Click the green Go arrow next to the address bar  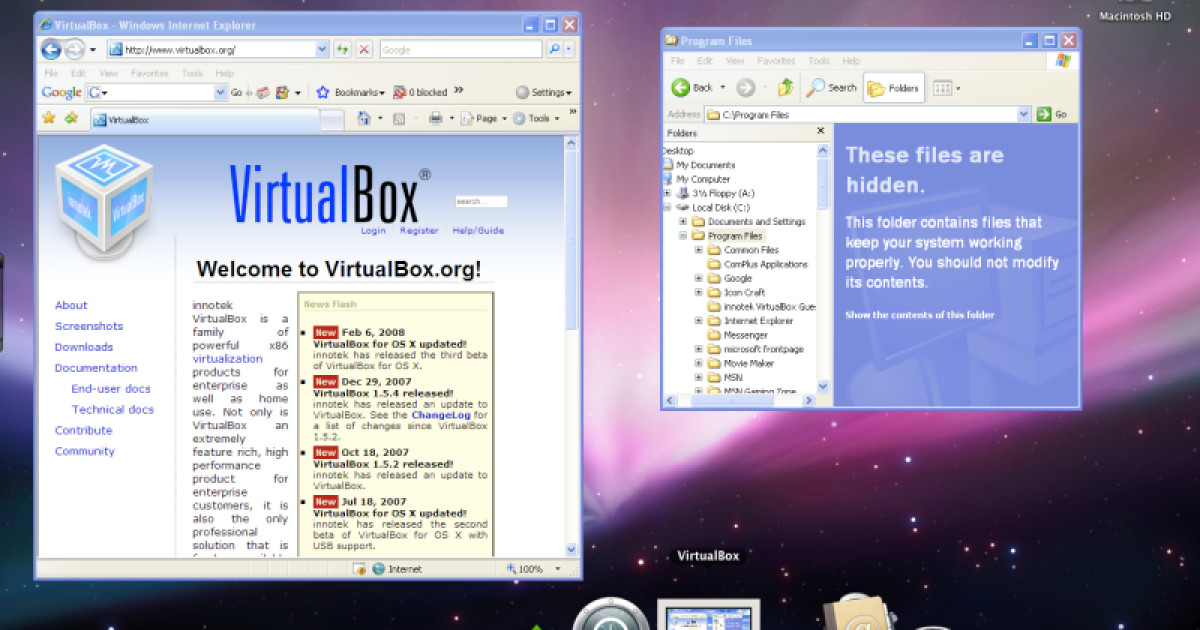(x=1043, y=113)
